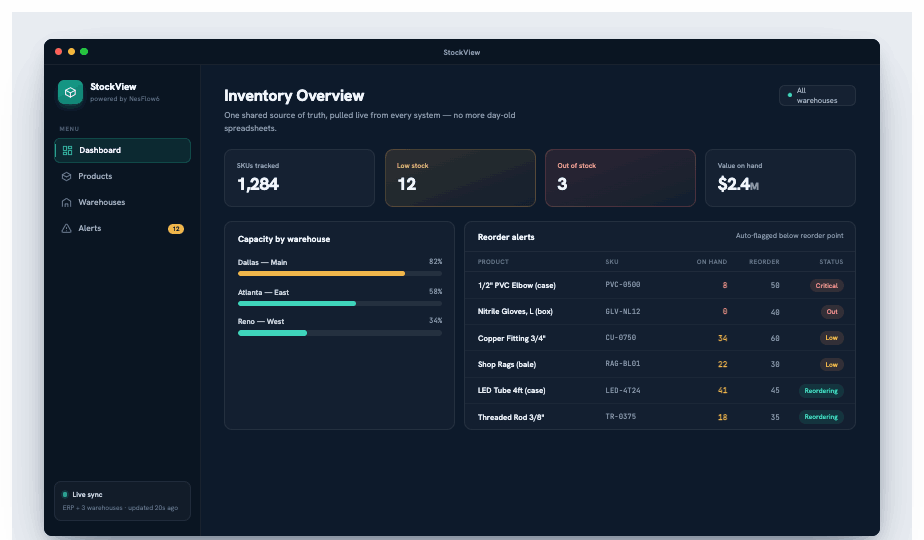Select the Threaded Rod 3/8" product
The height and width of the screenshot is (540, 924).
[511, 417]
